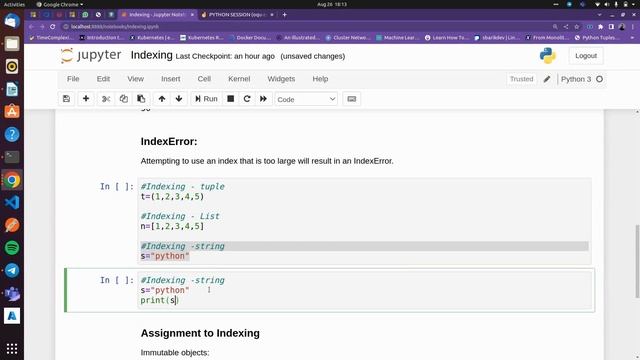The width and height of the screenshot is (640, 360).
Task: Go back in browser history
Action: coord(31,27)
